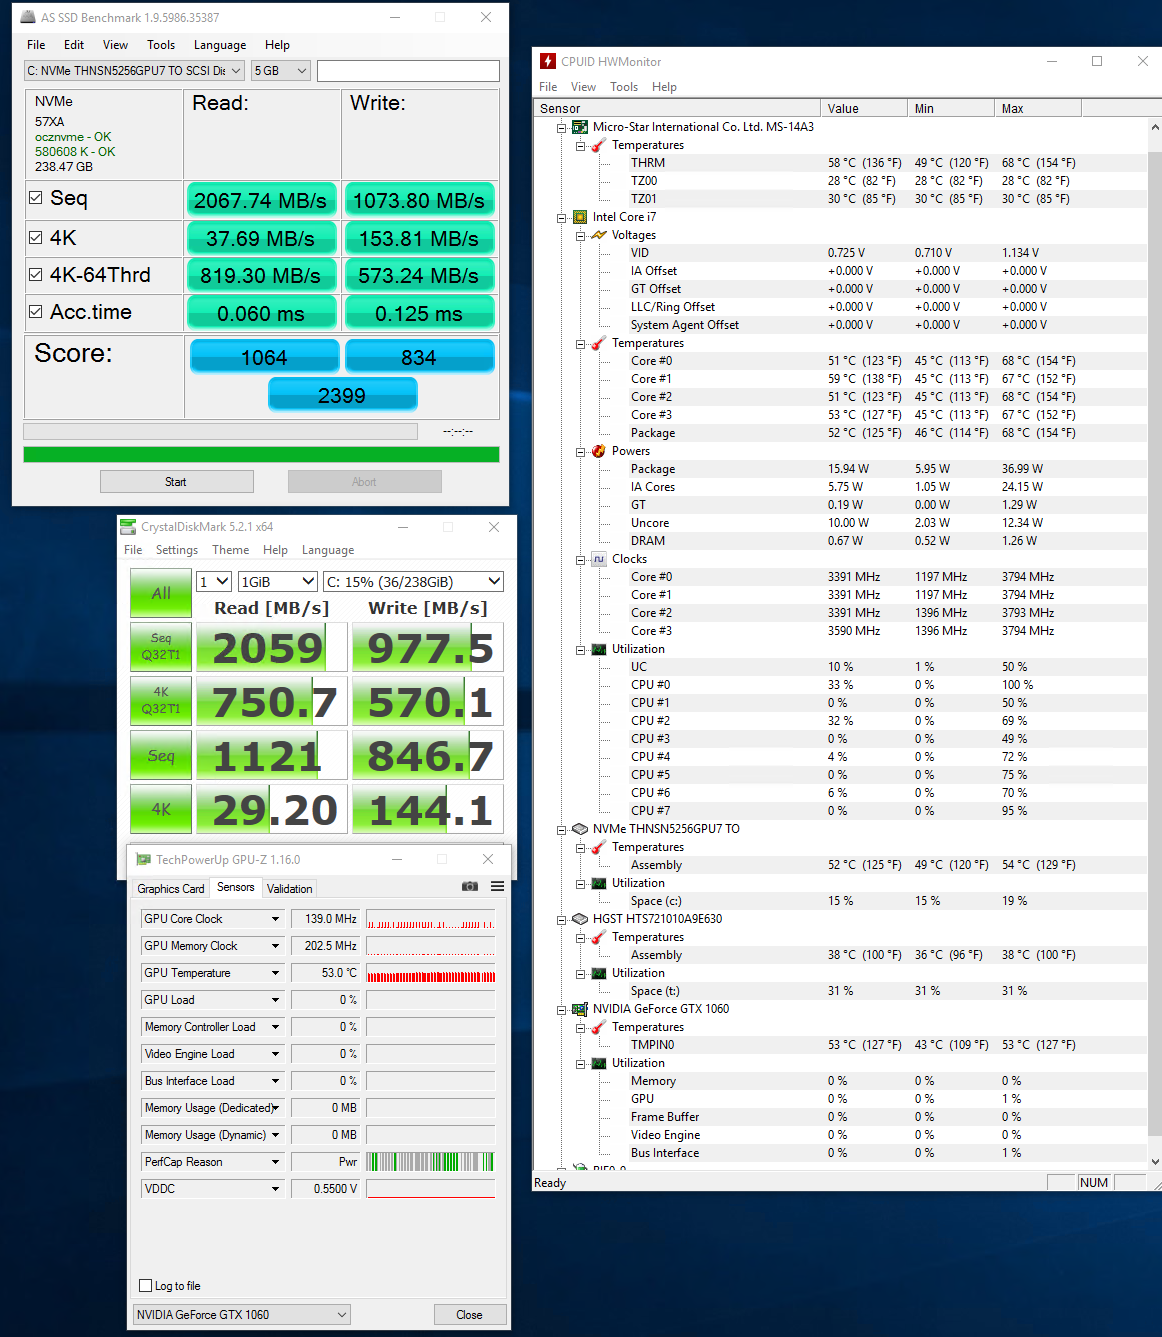
Task: Uncheck the Seq test in AS SSD
Action: (36, 198)
